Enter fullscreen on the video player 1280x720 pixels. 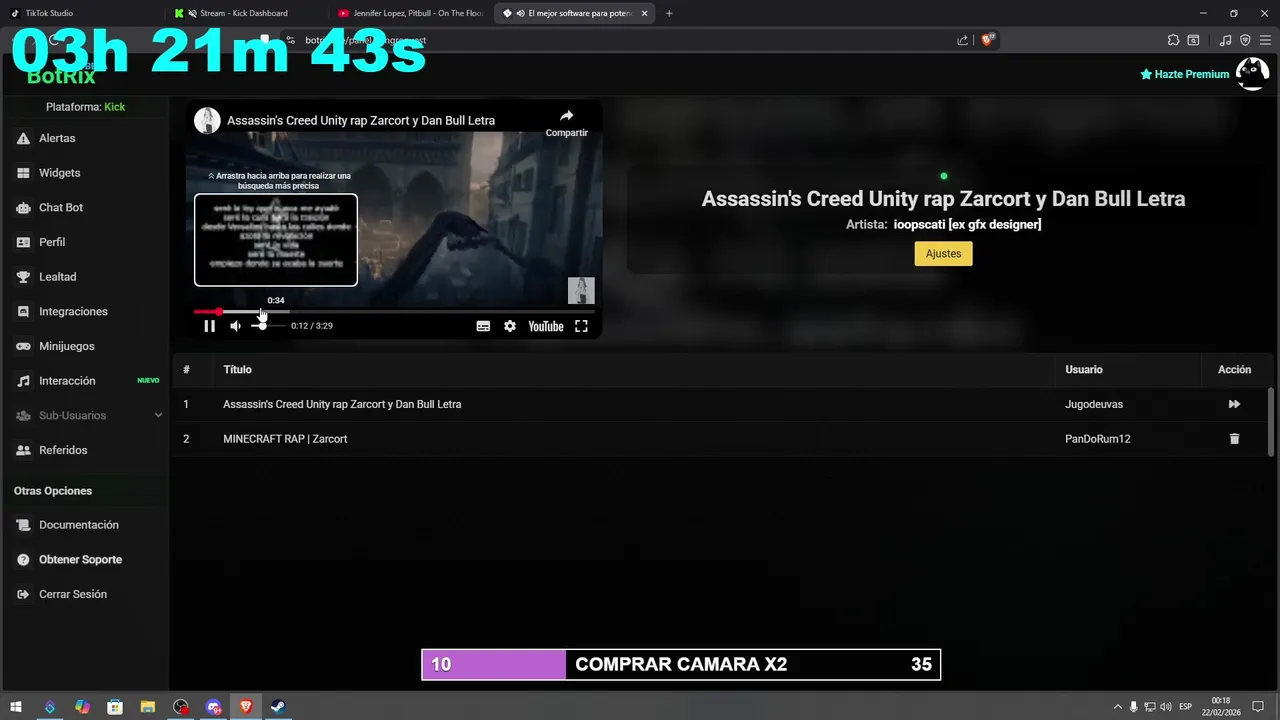[x=581, y=326]
